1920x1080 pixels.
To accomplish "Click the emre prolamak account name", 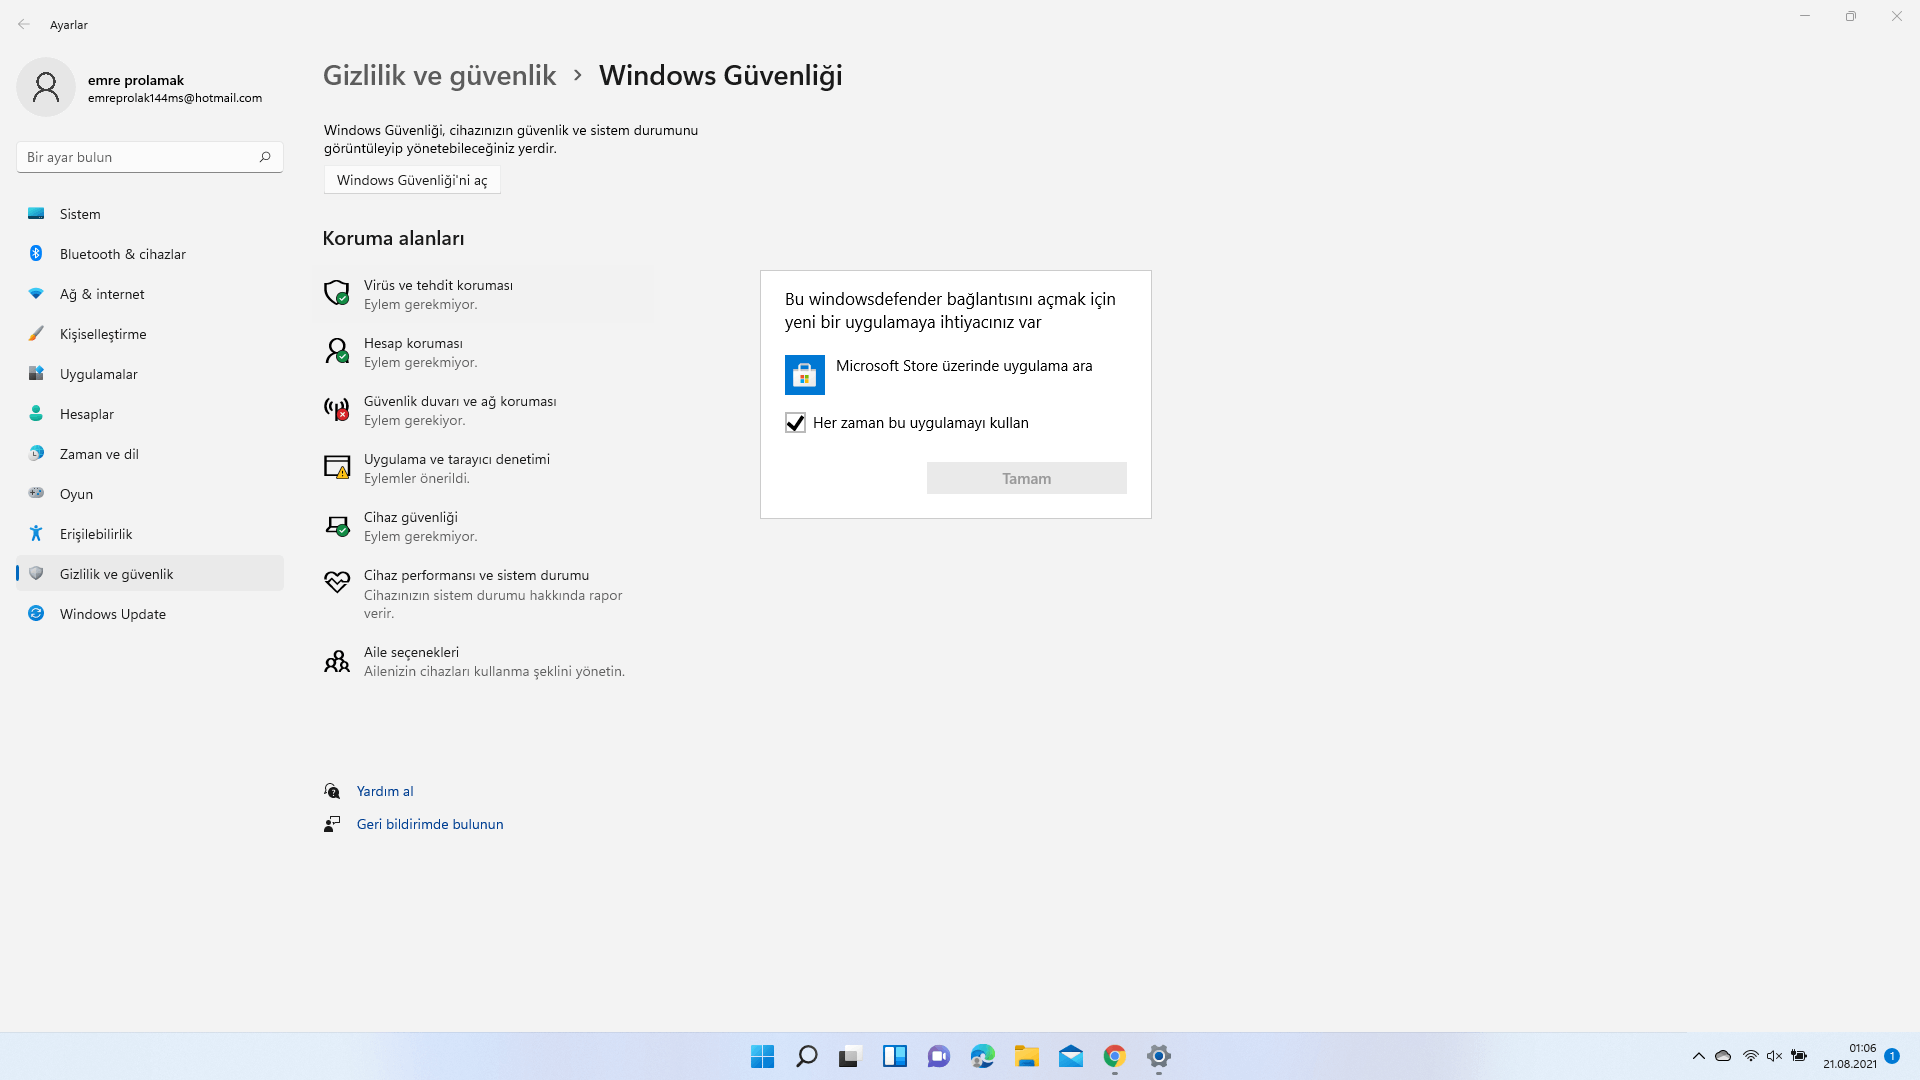I will point(136,80).
